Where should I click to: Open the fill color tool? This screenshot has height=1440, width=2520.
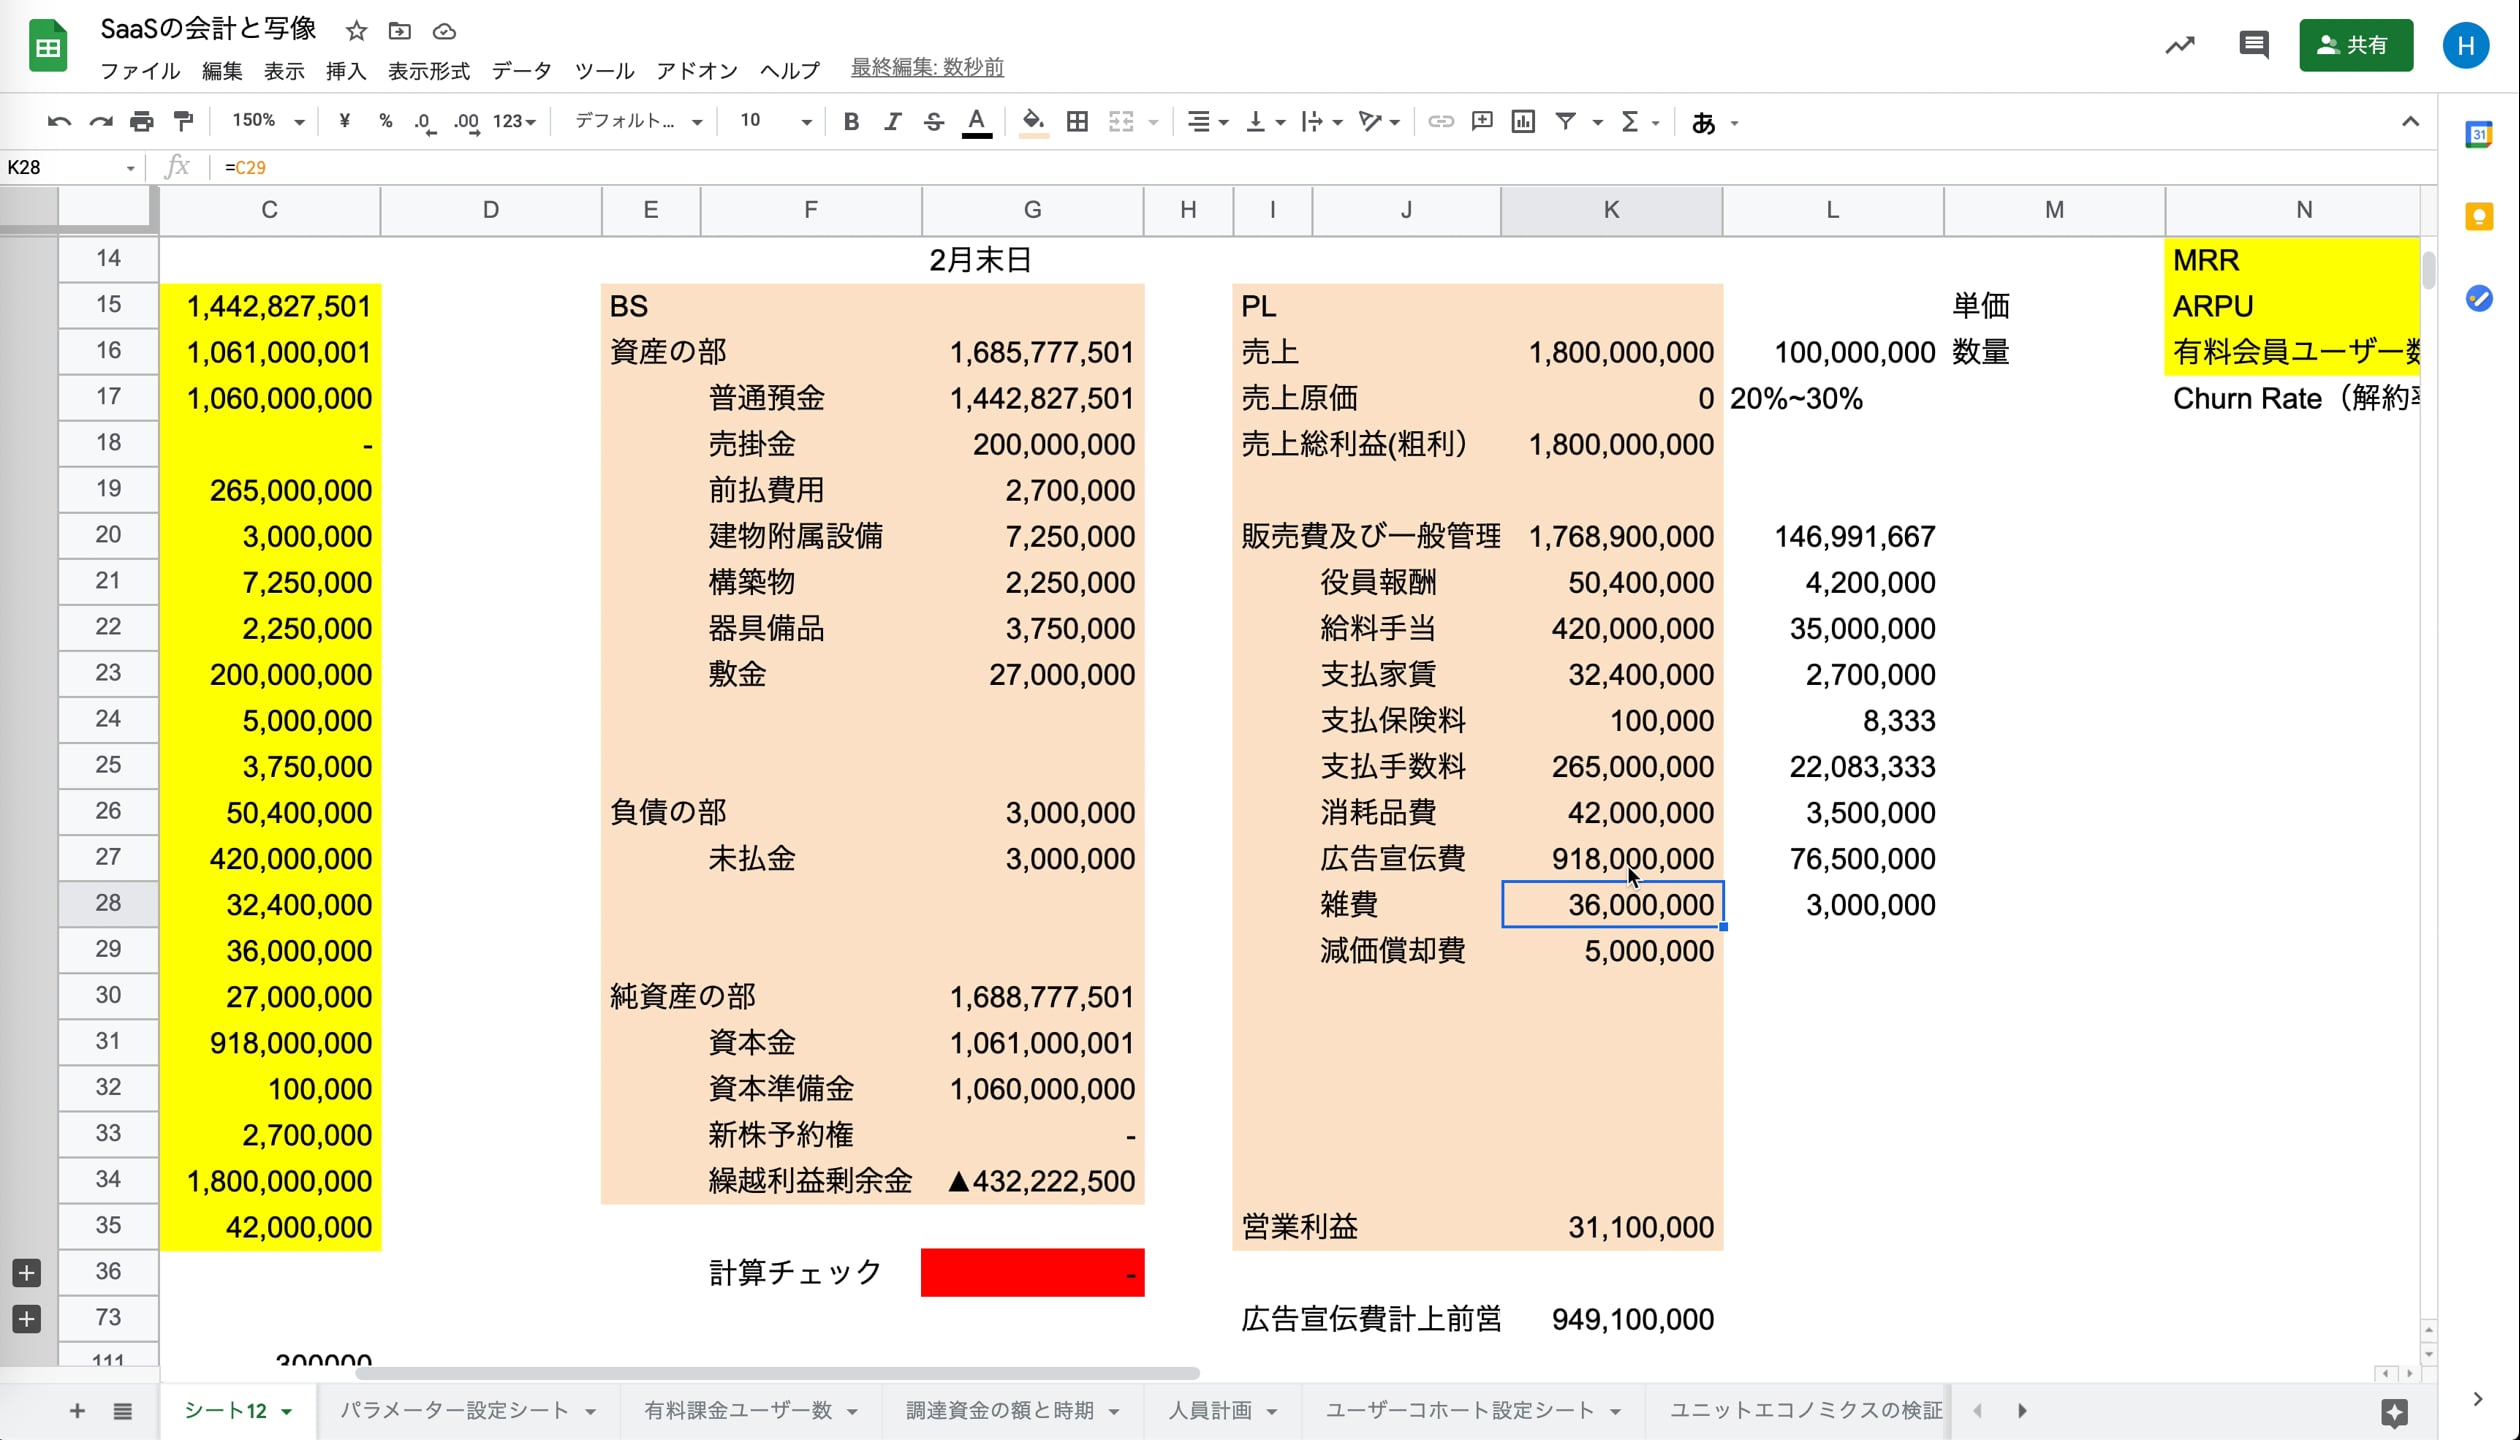click(1033, 121)
